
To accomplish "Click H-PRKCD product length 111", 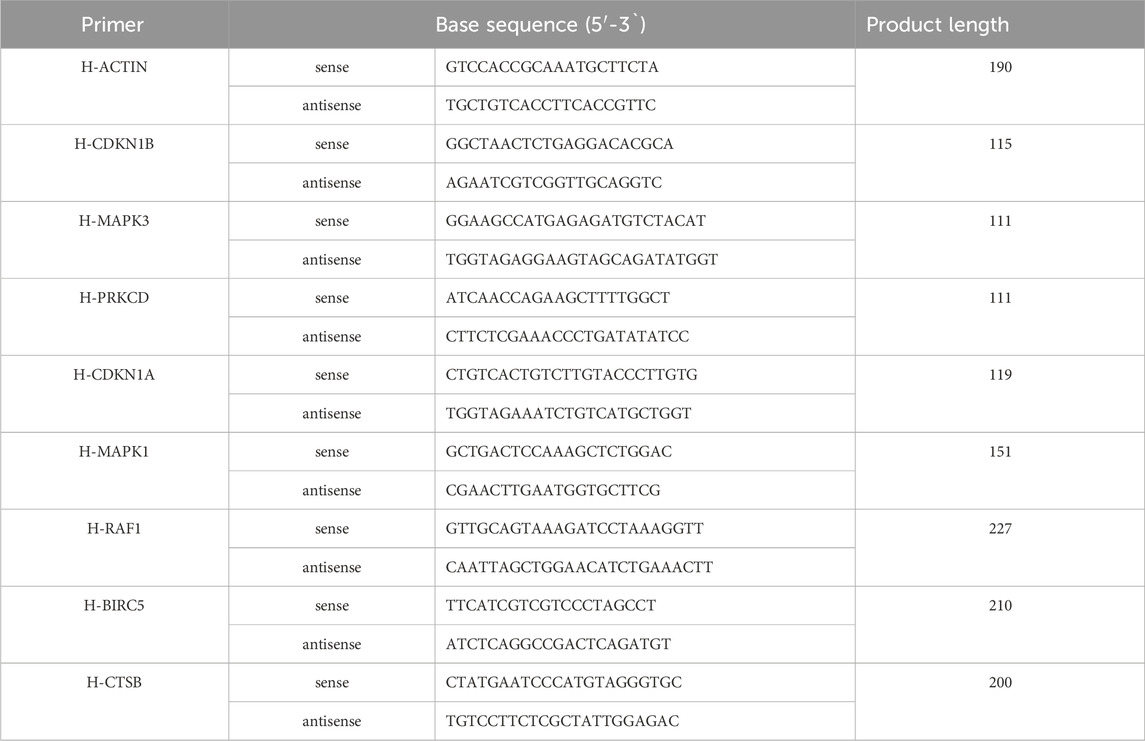I will [1000, 298].
